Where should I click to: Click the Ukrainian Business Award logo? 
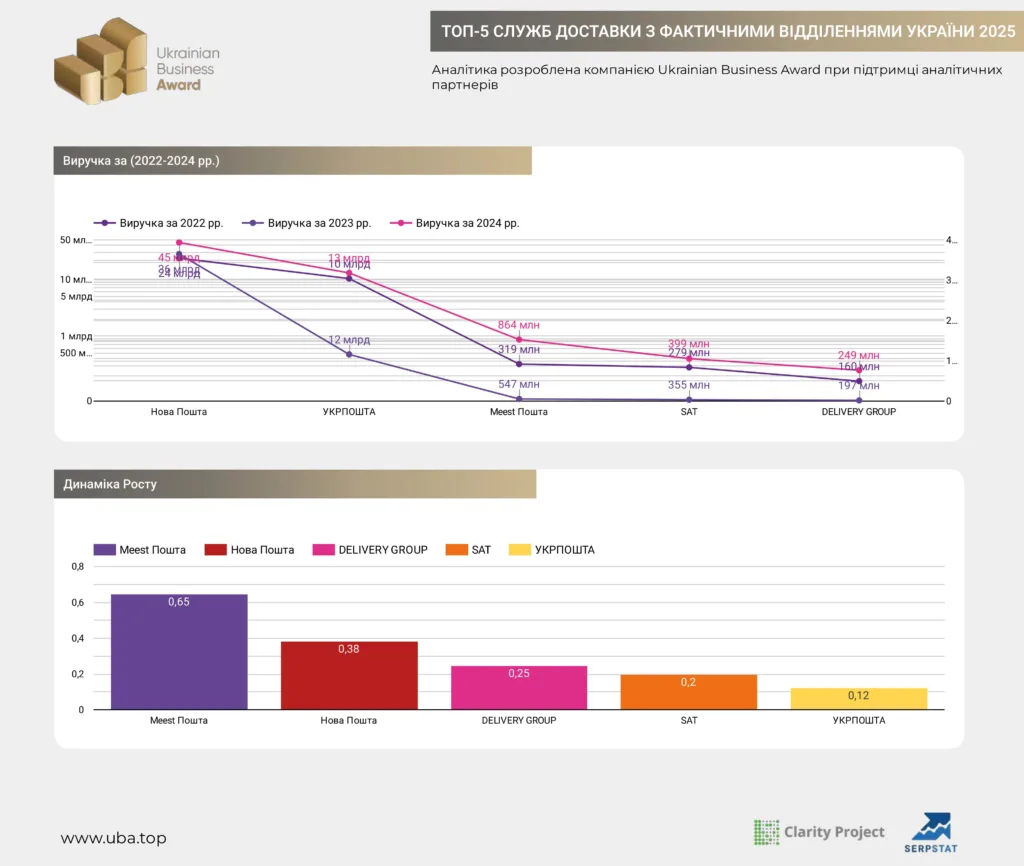coord(137,61)
